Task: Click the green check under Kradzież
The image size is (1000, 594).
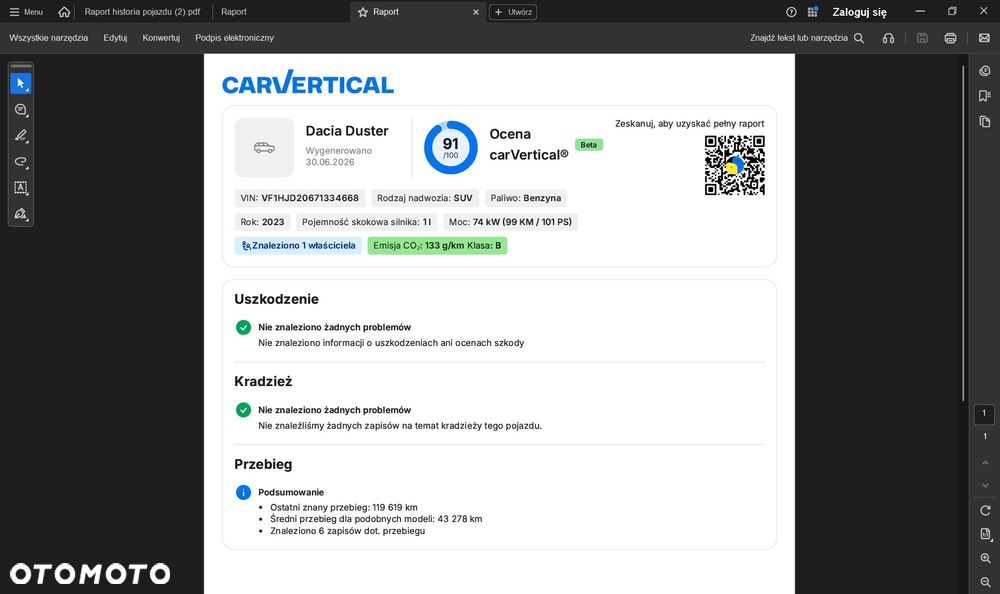Action: pos(243,410)
